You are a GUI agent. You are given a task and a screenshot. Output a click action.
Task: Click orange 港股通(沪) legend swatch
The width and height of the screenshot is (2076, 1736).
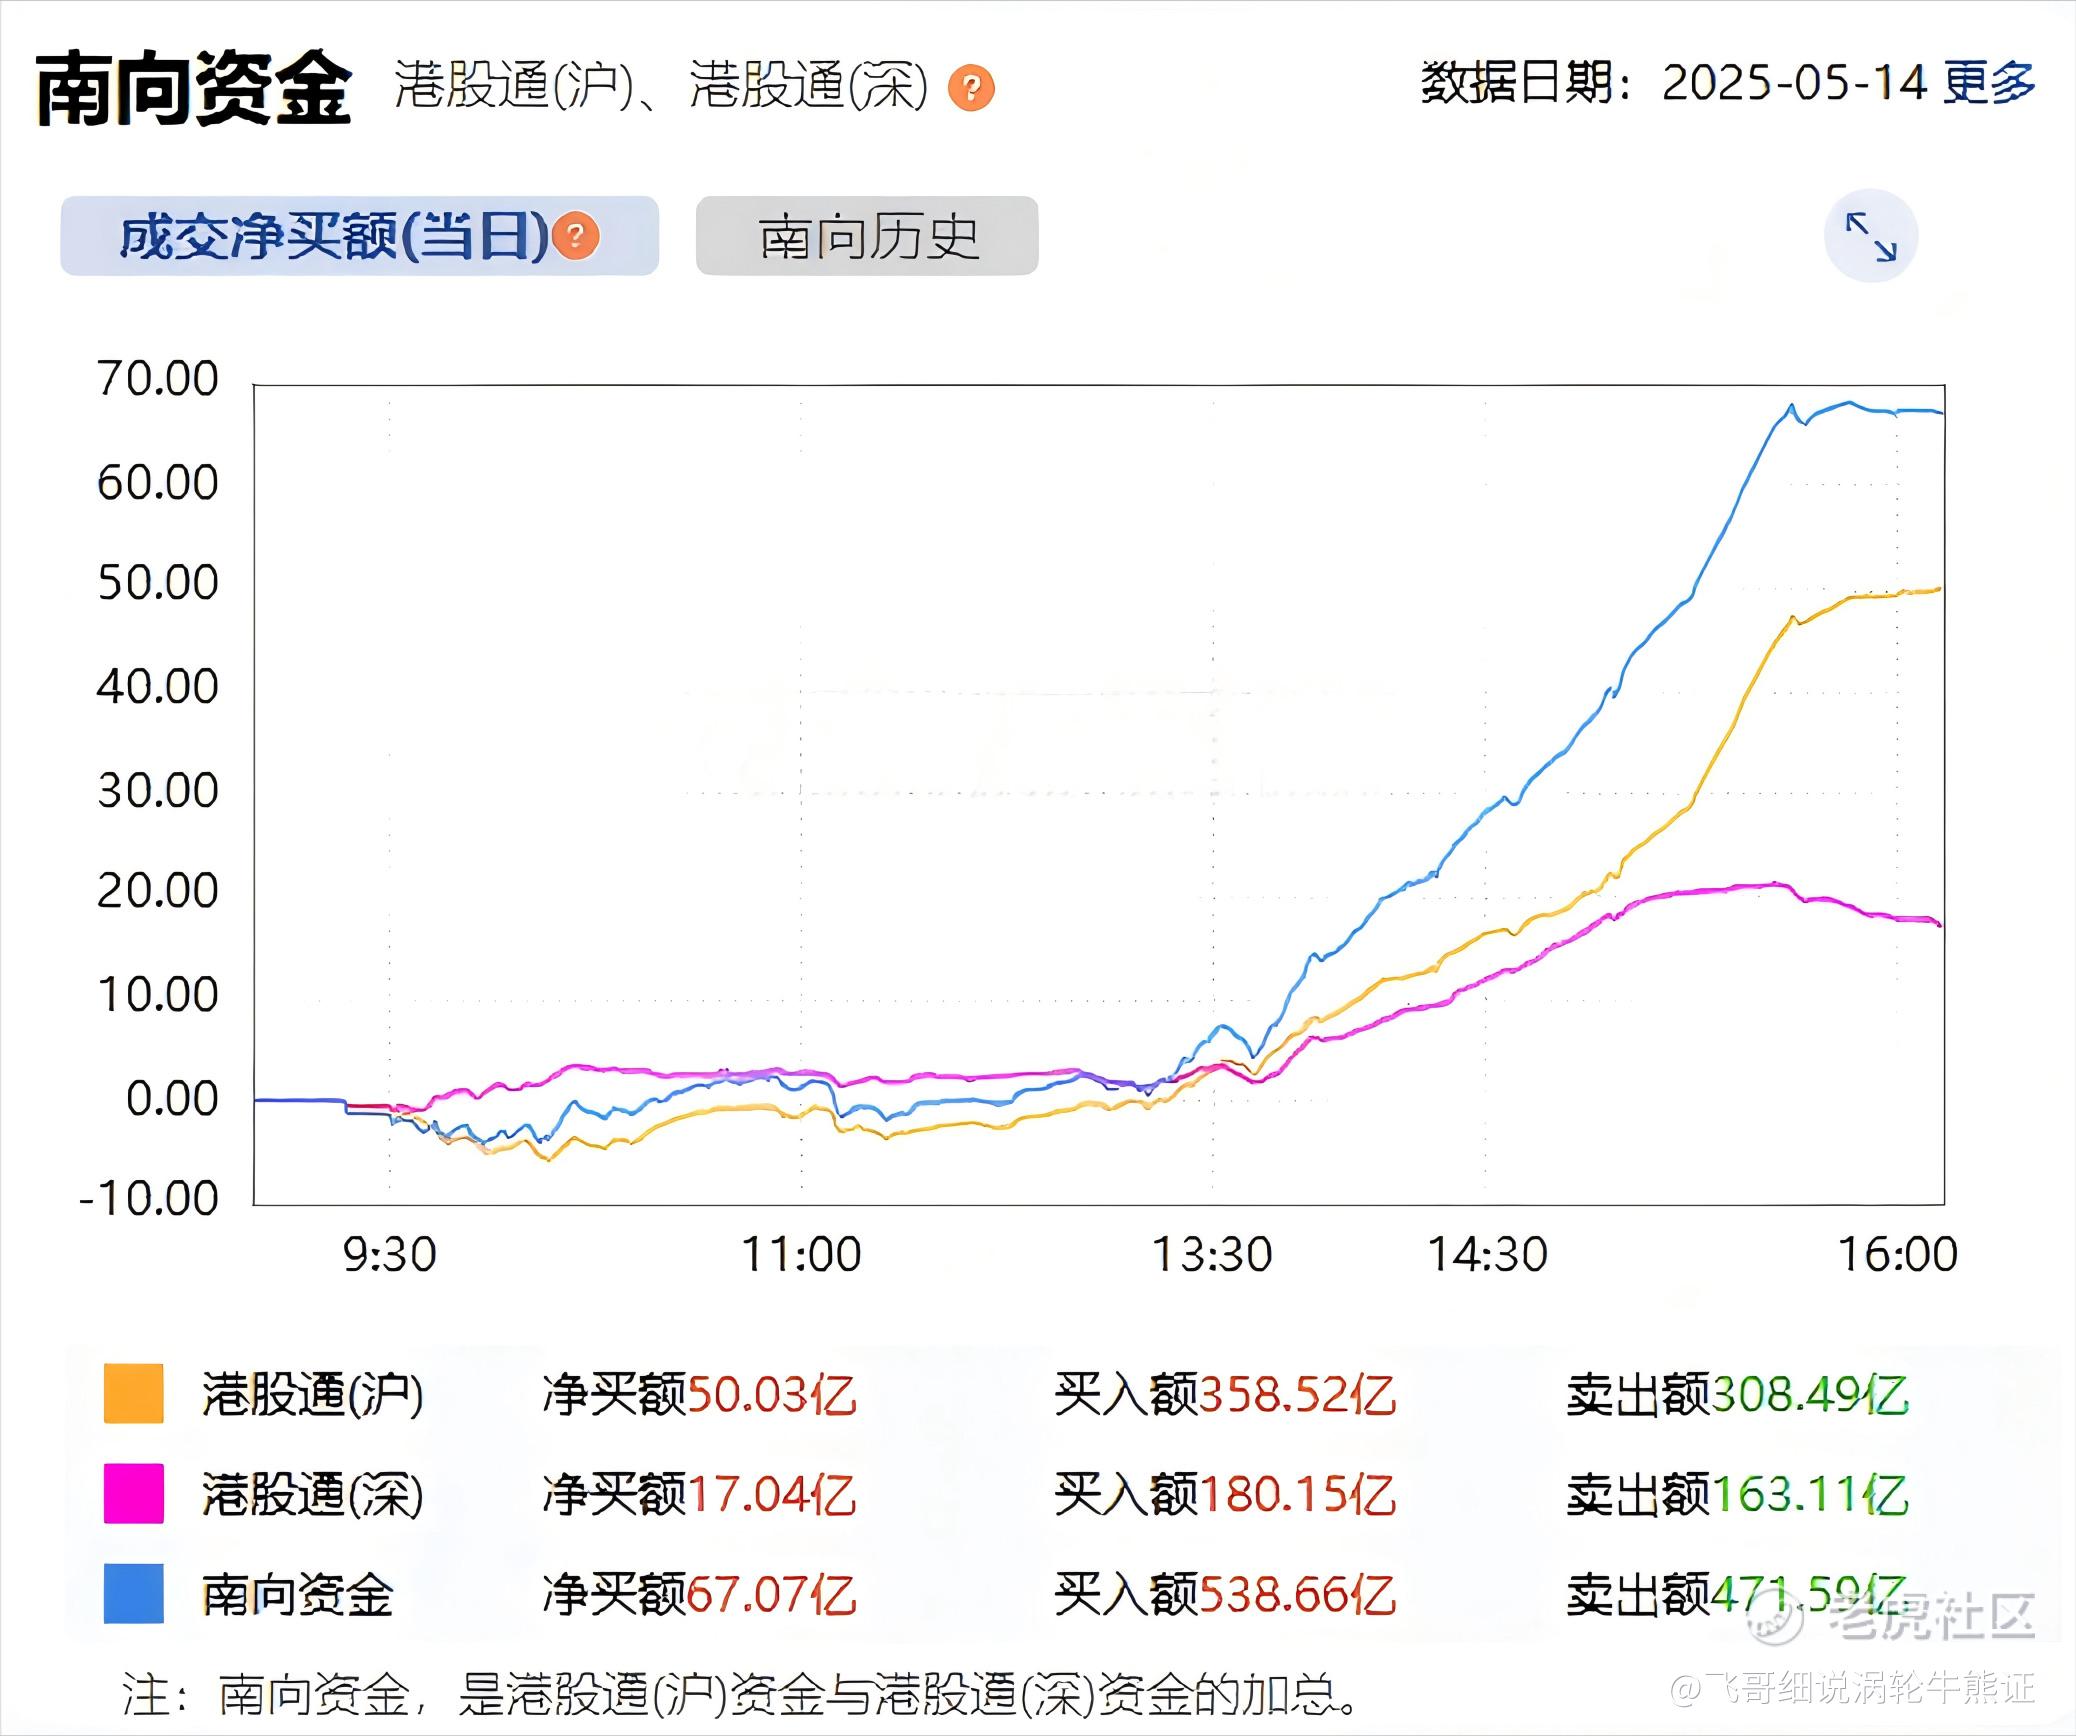pos(134,1393)
